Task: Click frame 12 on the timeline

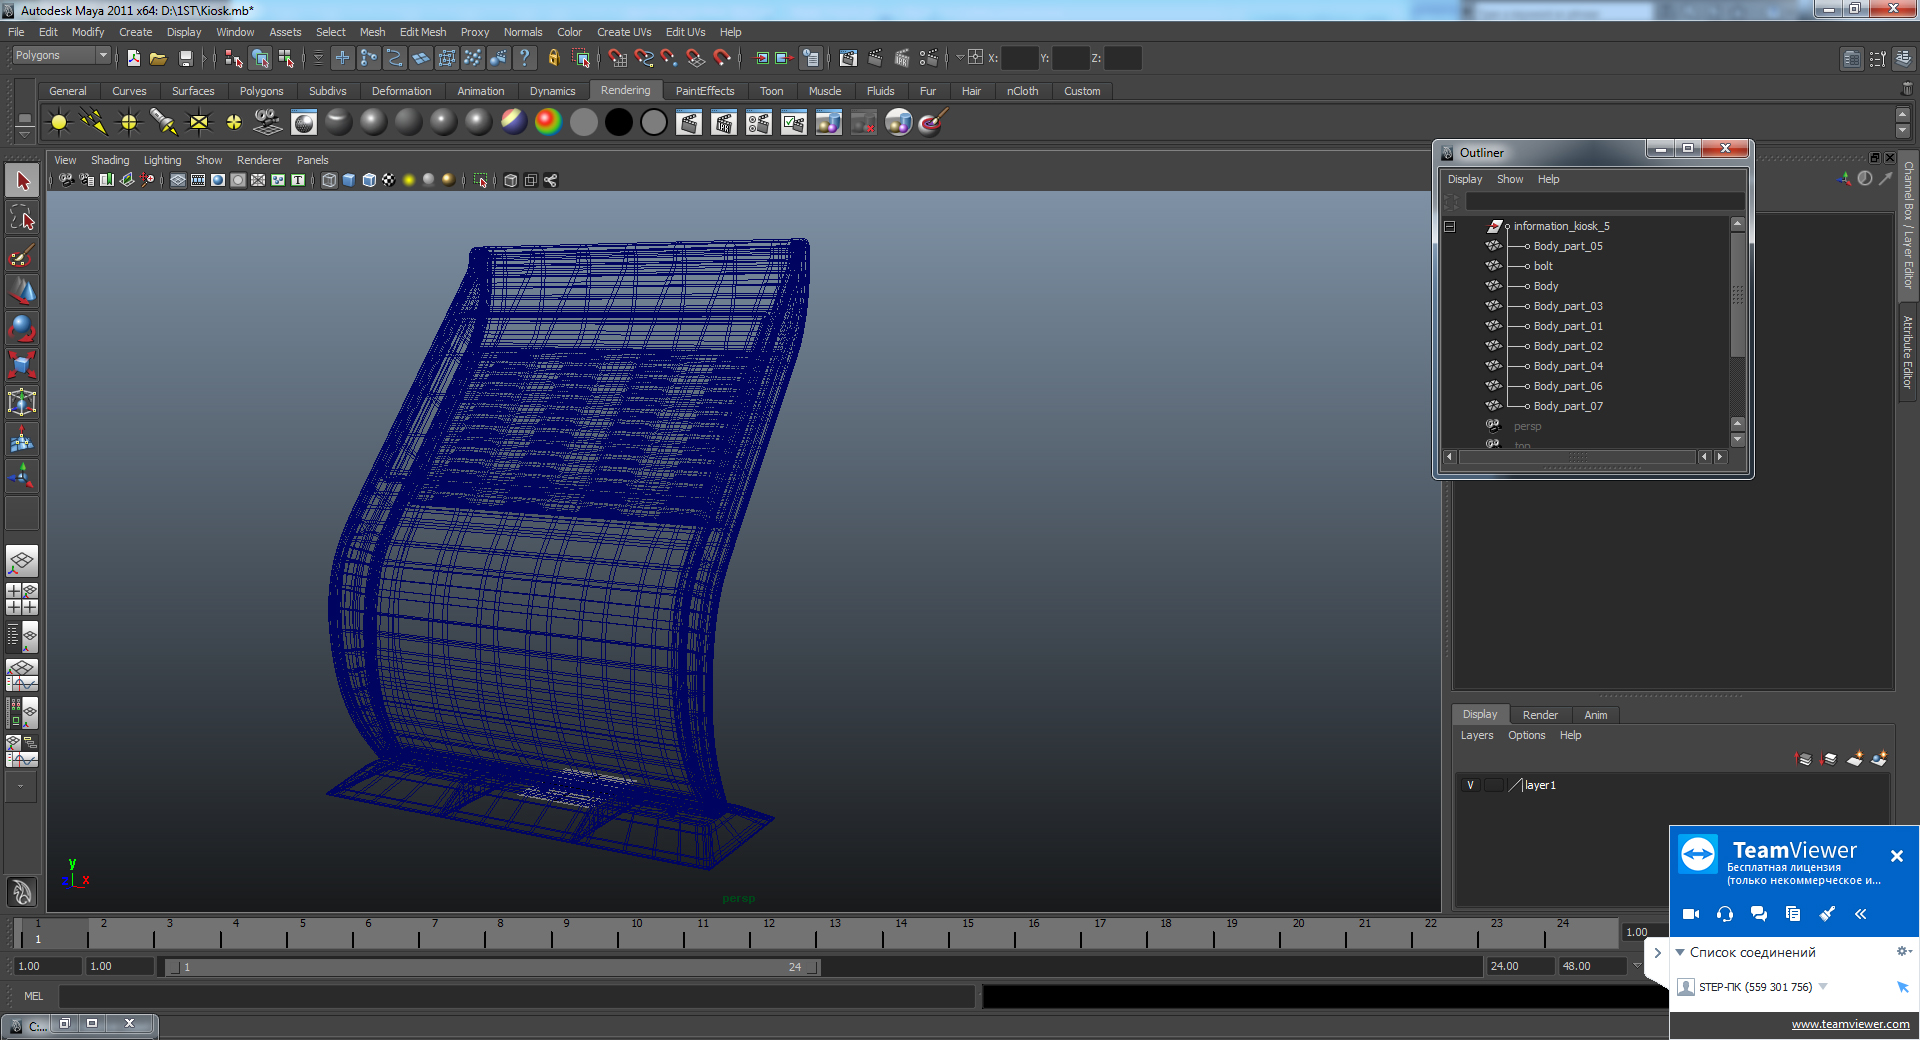Action: (x=769, y=934)
